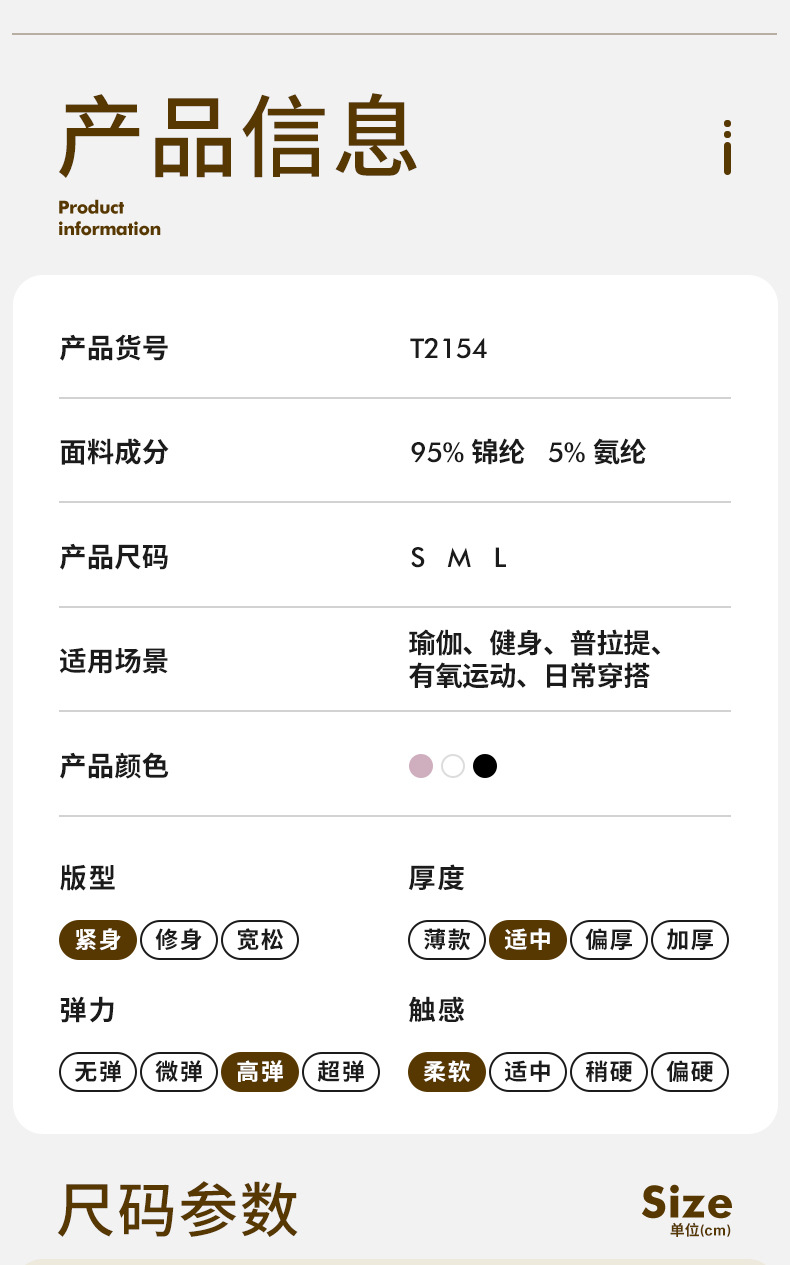Click the vertical info icon beside the title

tap(727, 148)
